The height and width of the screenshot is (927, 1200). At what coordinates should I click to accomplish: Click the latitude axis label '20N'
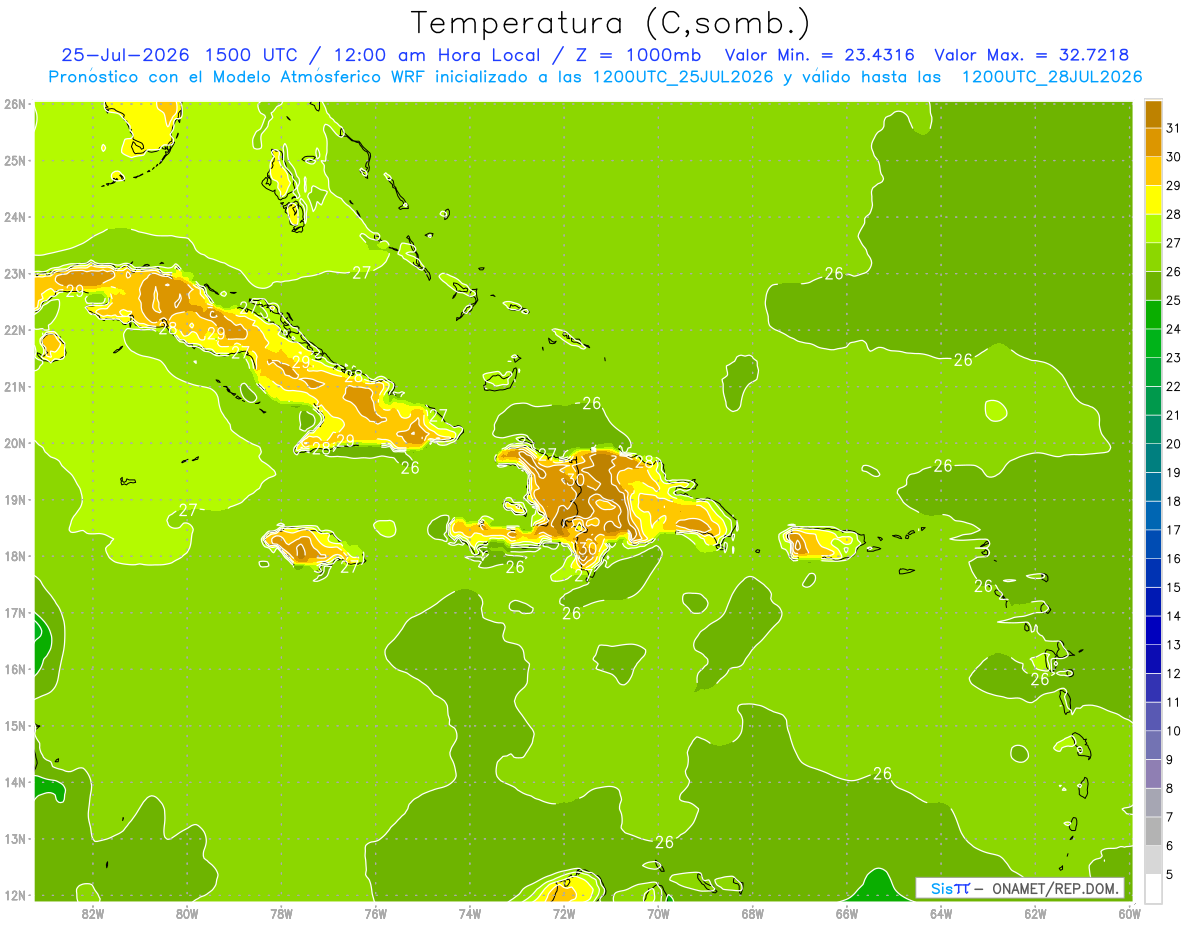coord(14,443)
